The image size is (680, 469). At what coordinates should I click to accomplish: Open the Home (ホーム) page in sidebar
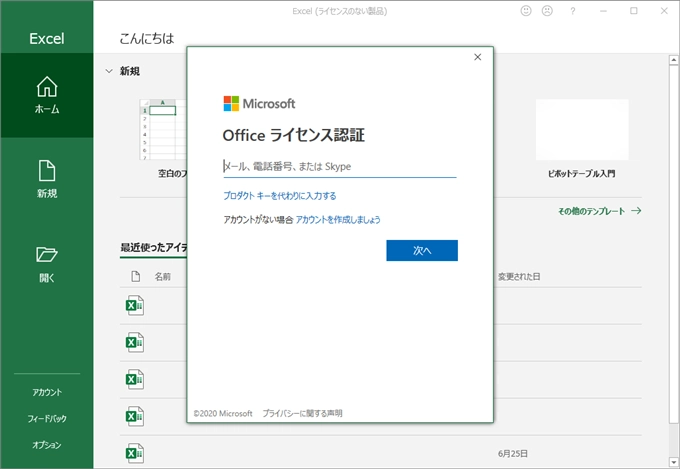coord(47,95)
